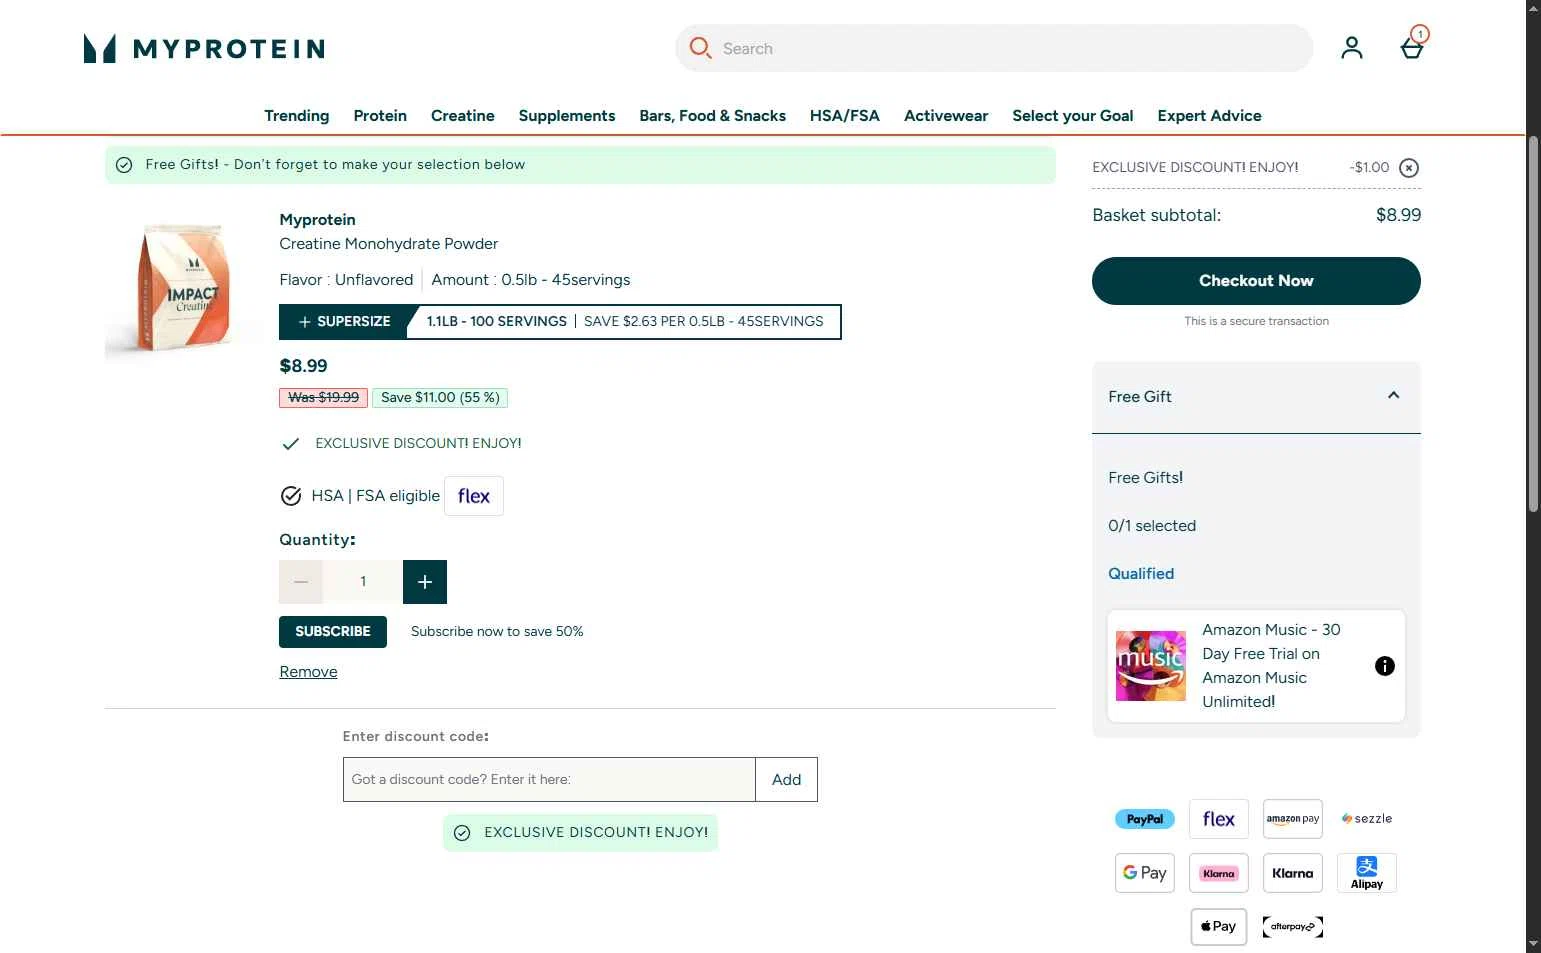Remove the creatine item from basket
Viewport: 1541px width, 953px height.
308,672
